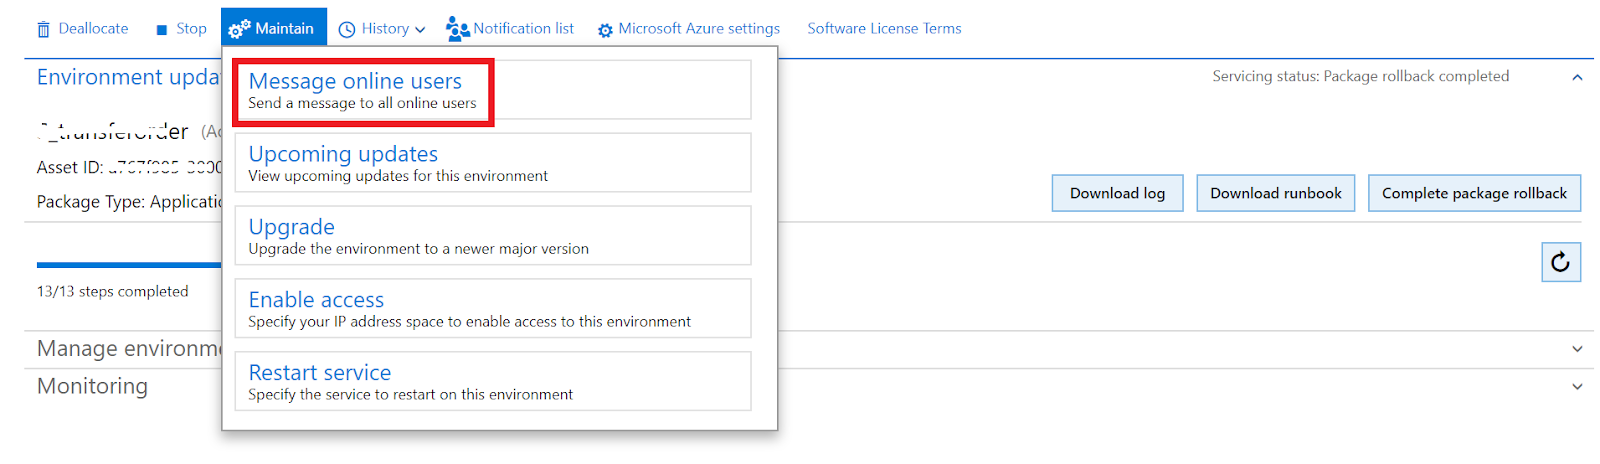Click the Maintain gears icon

239,29
